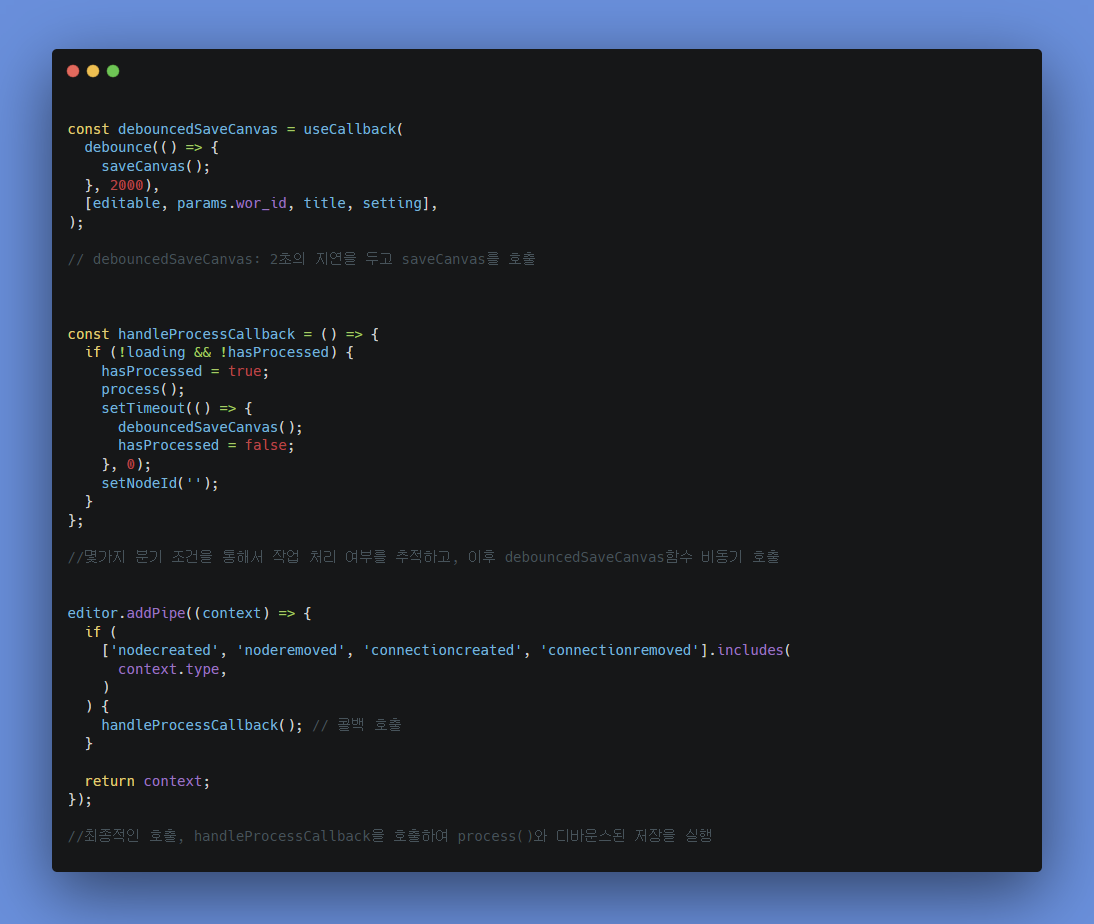This screenshot has width=1094, height=924.
Task: Click the string 'noderemoved' in the array
Action: pyautogui.click(x=290, y=650)
